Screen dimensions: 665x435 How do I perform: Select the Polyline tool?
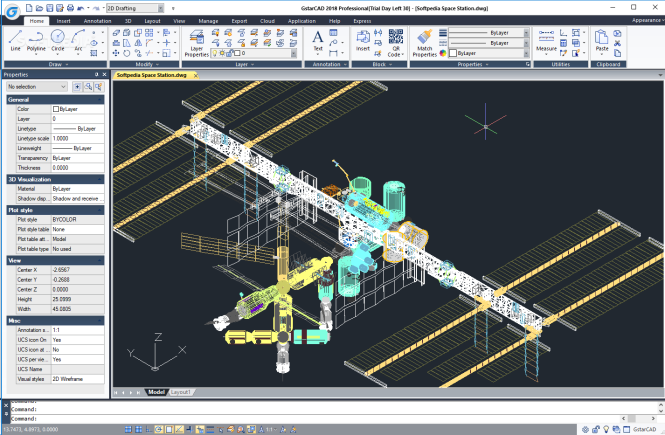pos(38,40)
